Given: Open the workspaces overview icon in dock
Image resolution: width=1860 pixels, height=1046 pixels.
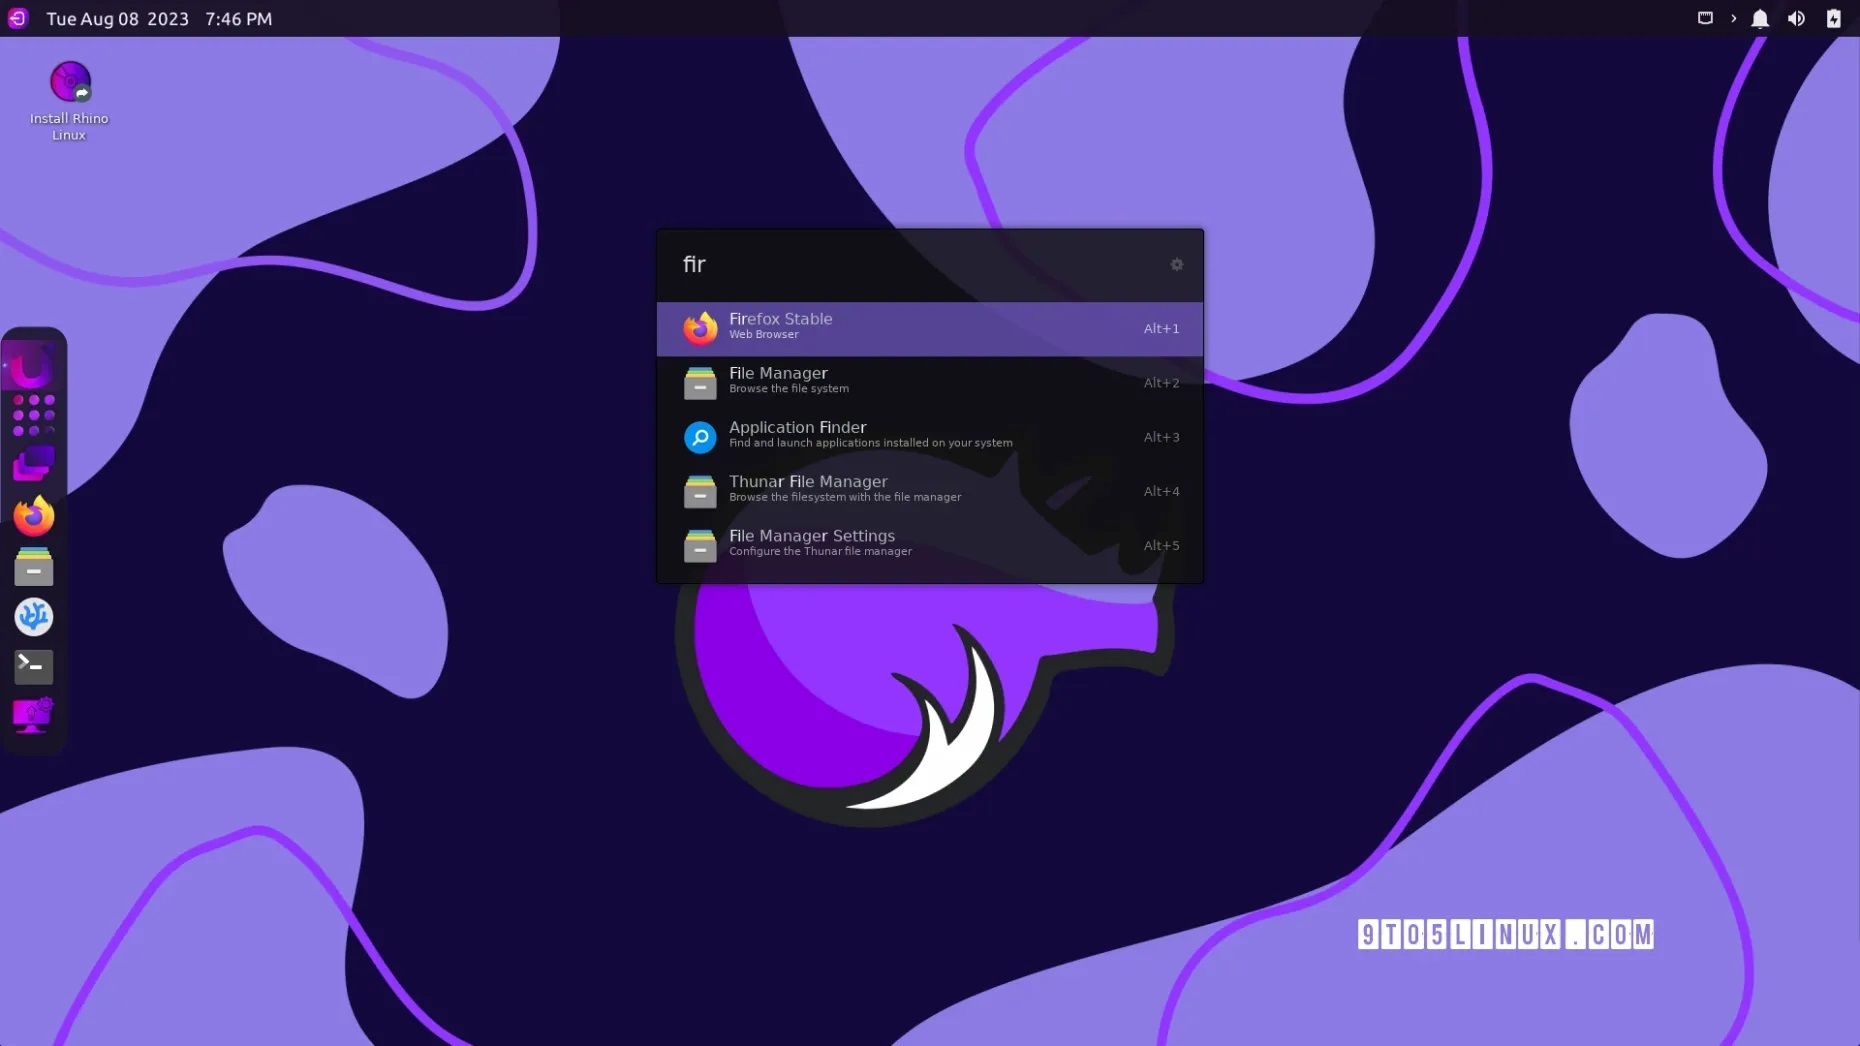Looking at the screenshot, I should click(34, 465).
